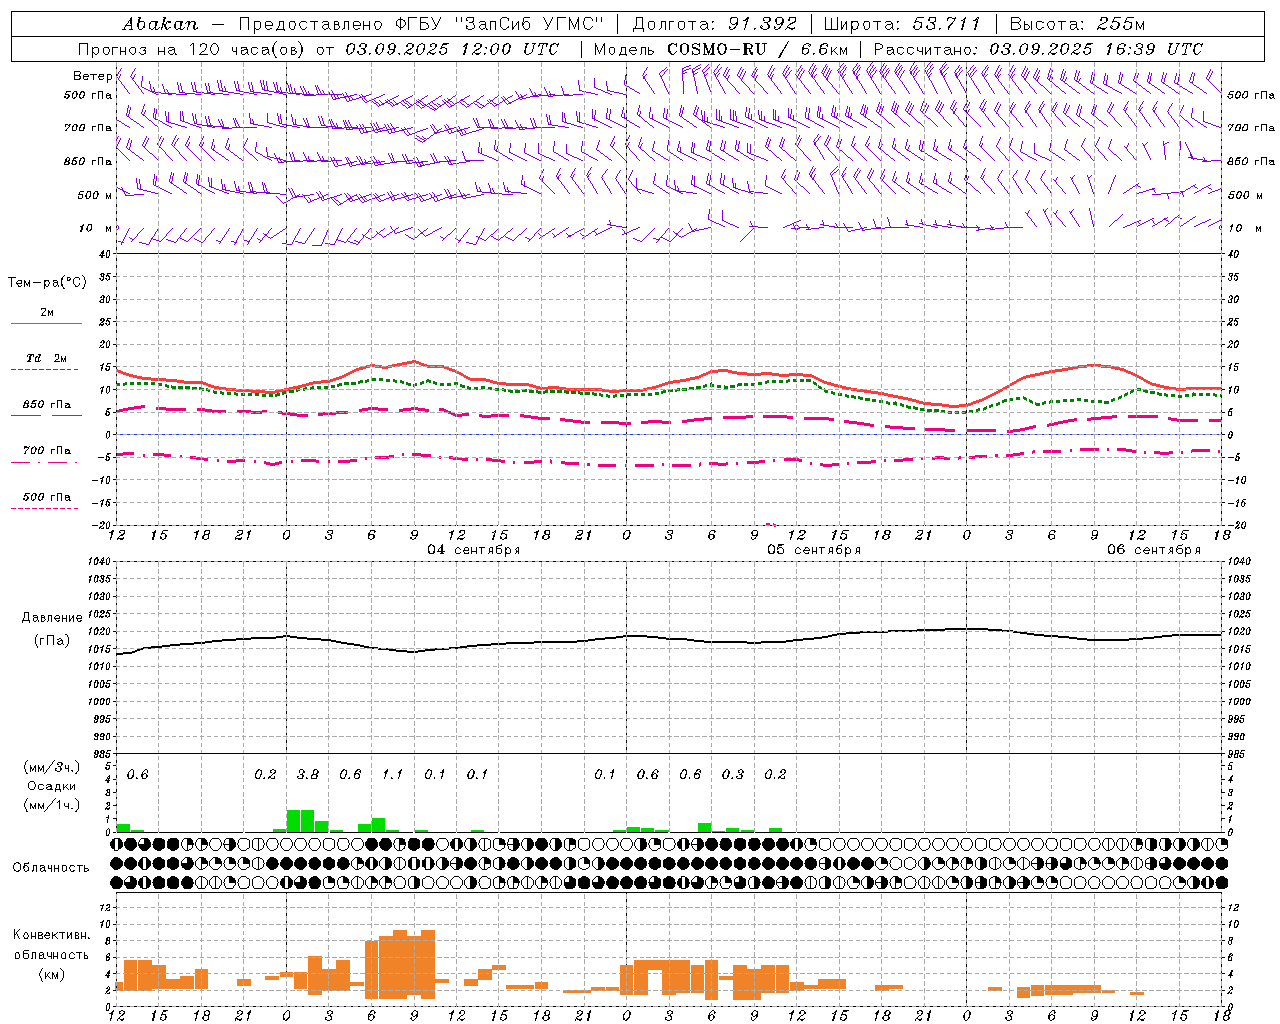Viewport: 1280px width, 1024px height.
Task: Click the latitude value Широта: 53.711
Action: pyautogui.click(x=903, y=24)
